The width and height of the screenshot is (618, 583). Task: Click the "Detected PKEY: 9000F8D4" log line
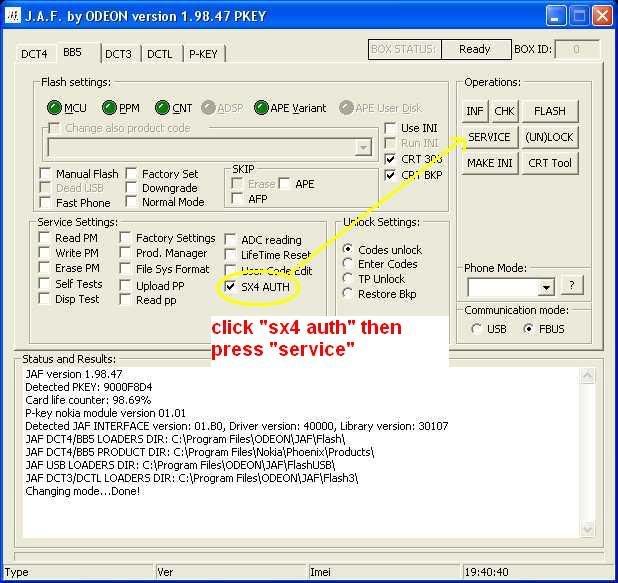click(89, 387)
